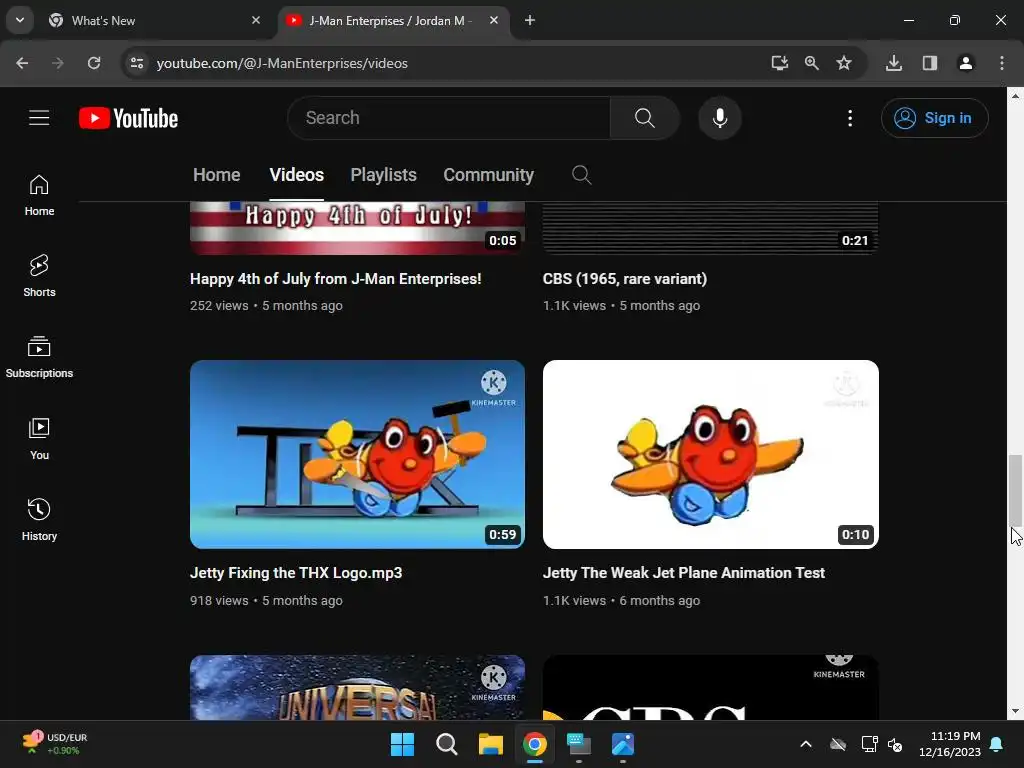Open the USD/EUR widget
This screenshot has width=1024, height=768.
(x=55, y=744)
